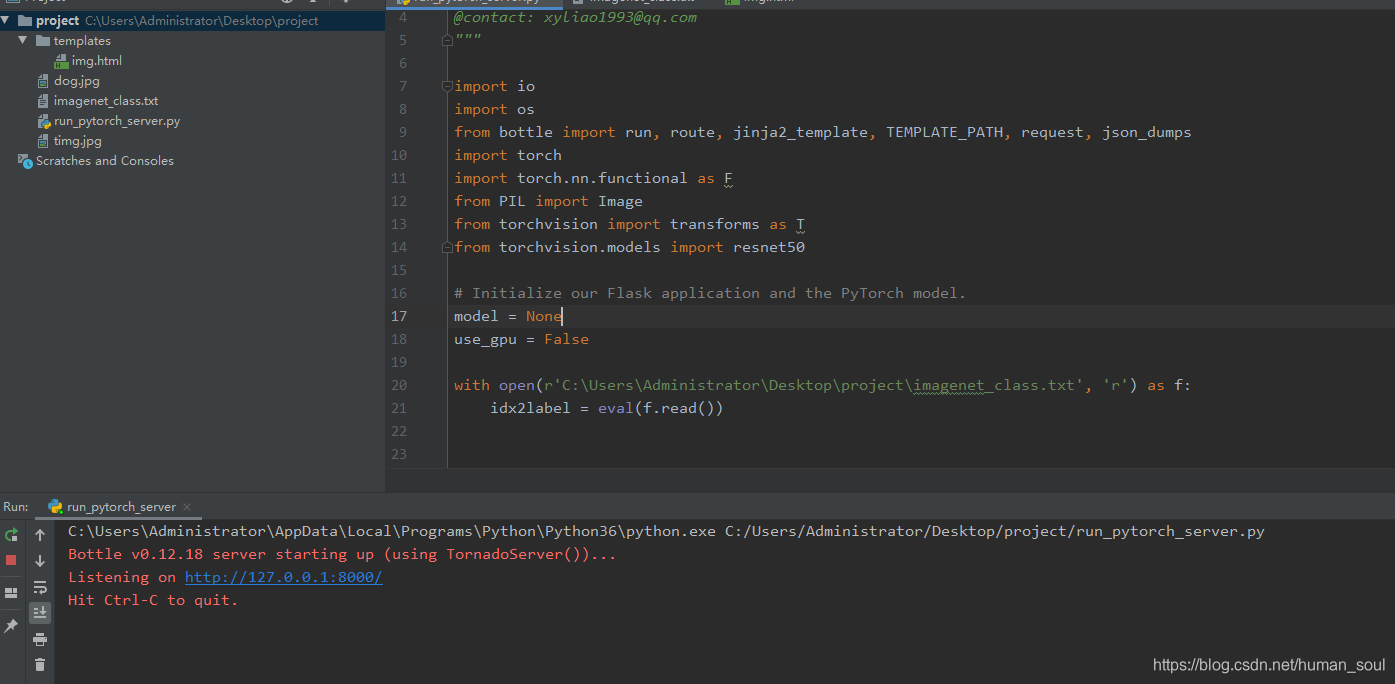Screen dimensions: 1395x684
Task: Click 'from bottle import run' line
Action: [x=822, y=132]
